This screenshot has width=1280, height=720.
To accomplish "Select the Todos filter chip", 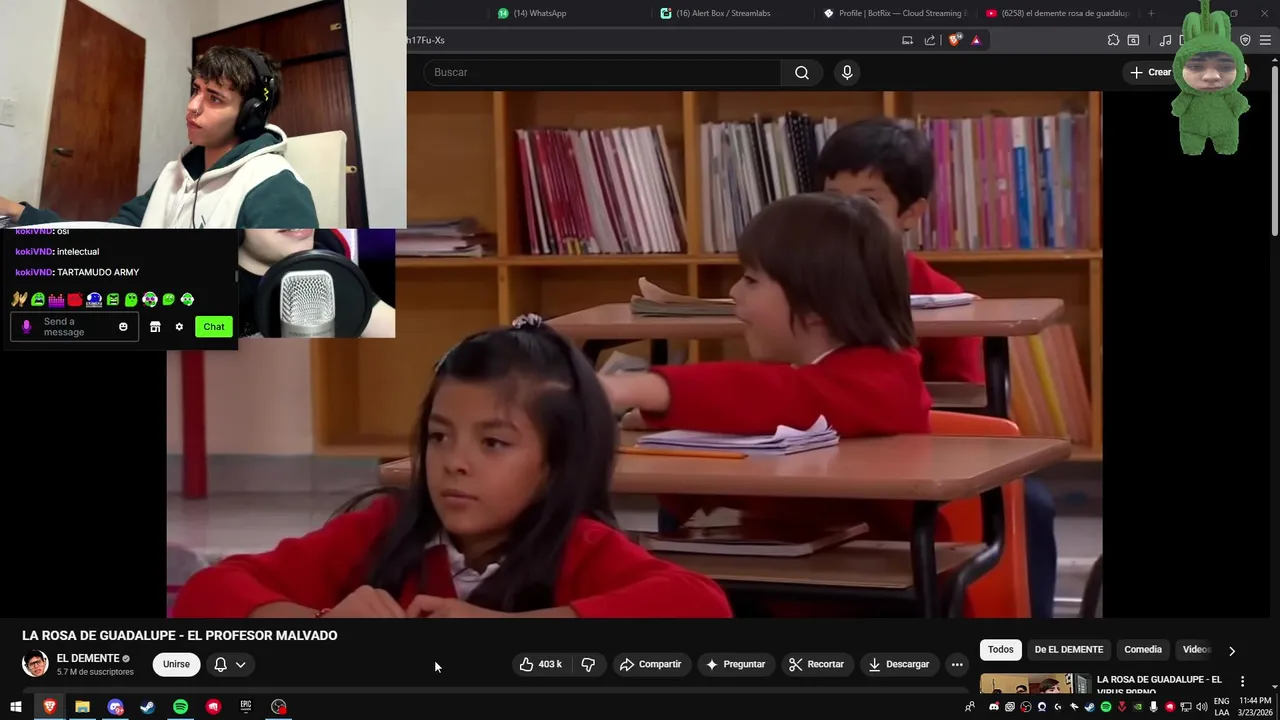I will coord(1001,649).
